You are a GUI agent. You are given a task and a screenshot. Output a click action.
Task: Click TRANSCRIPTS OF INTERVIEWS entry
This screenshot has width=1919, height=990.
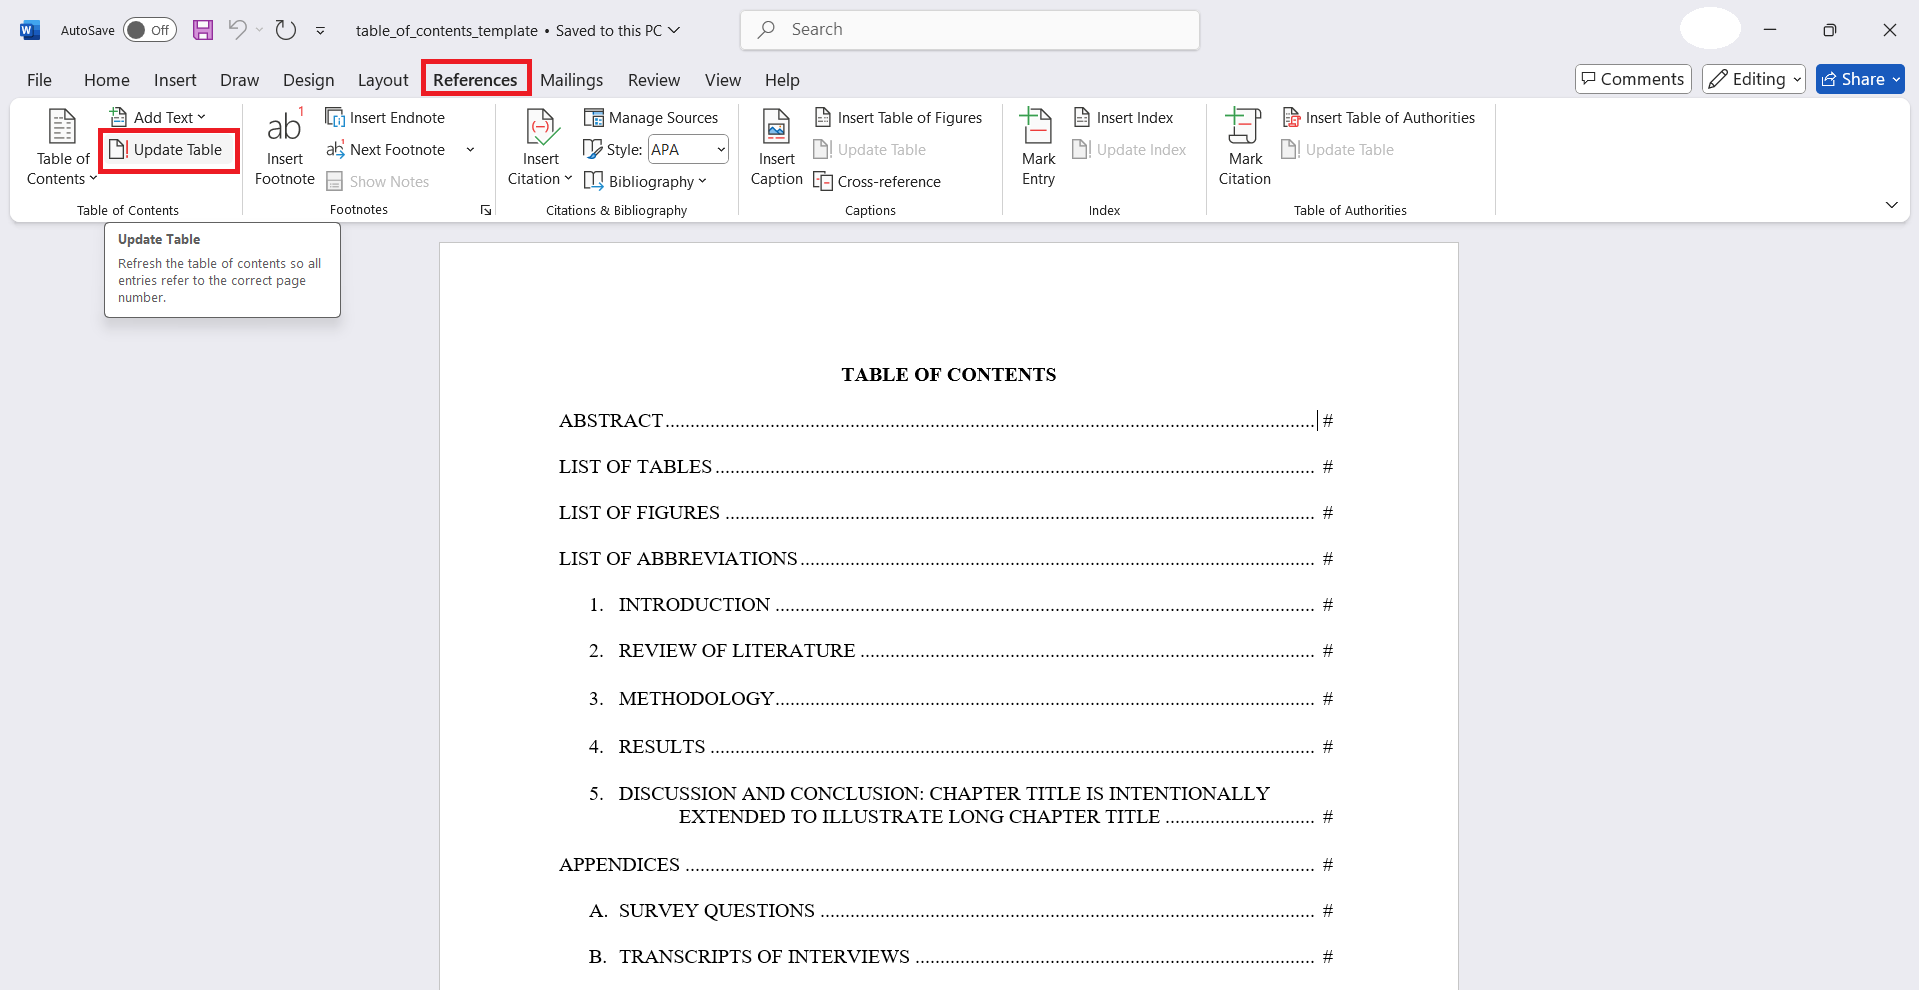click(961, 957)
